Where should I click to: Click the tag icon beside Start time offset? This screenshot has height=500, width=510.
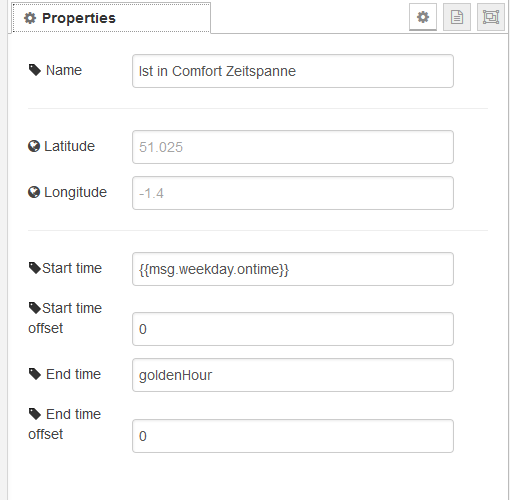tap(35, 308)
